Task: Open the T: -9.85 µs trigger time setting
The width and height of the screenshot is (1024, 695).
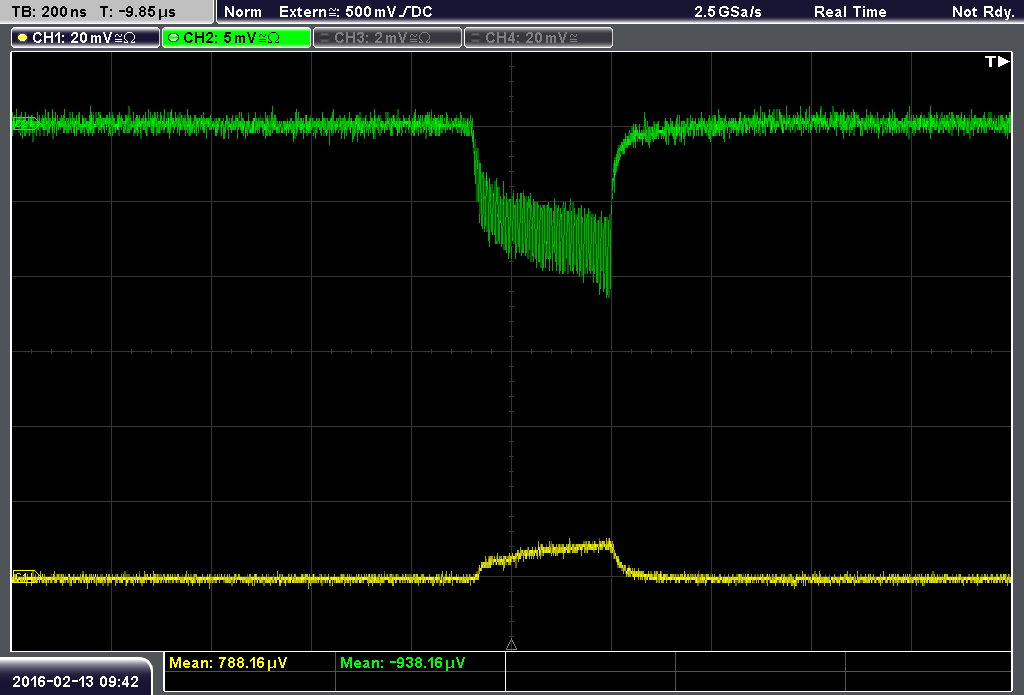Action: coord(137,12)
